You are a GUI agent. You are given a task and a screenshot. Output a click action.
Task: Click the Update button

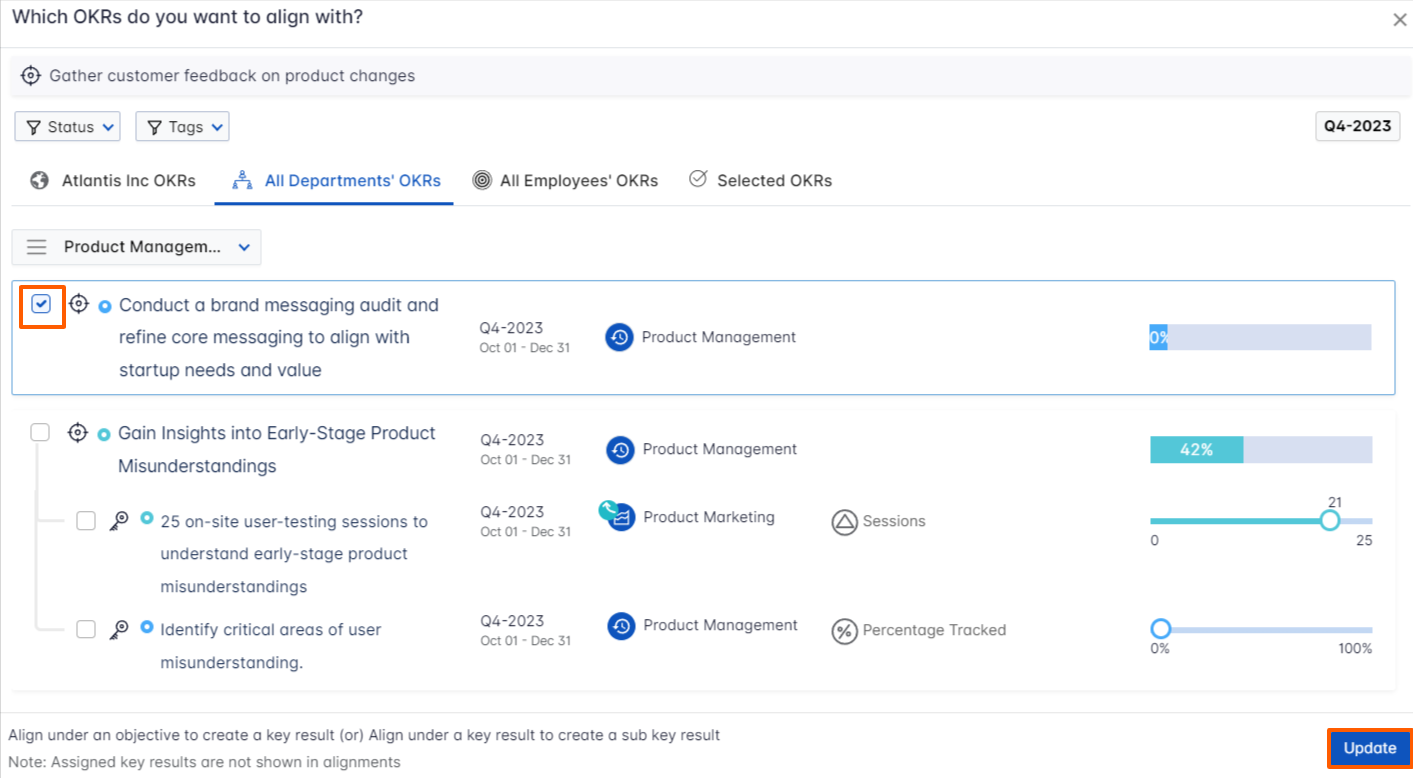coord(1369,748)
